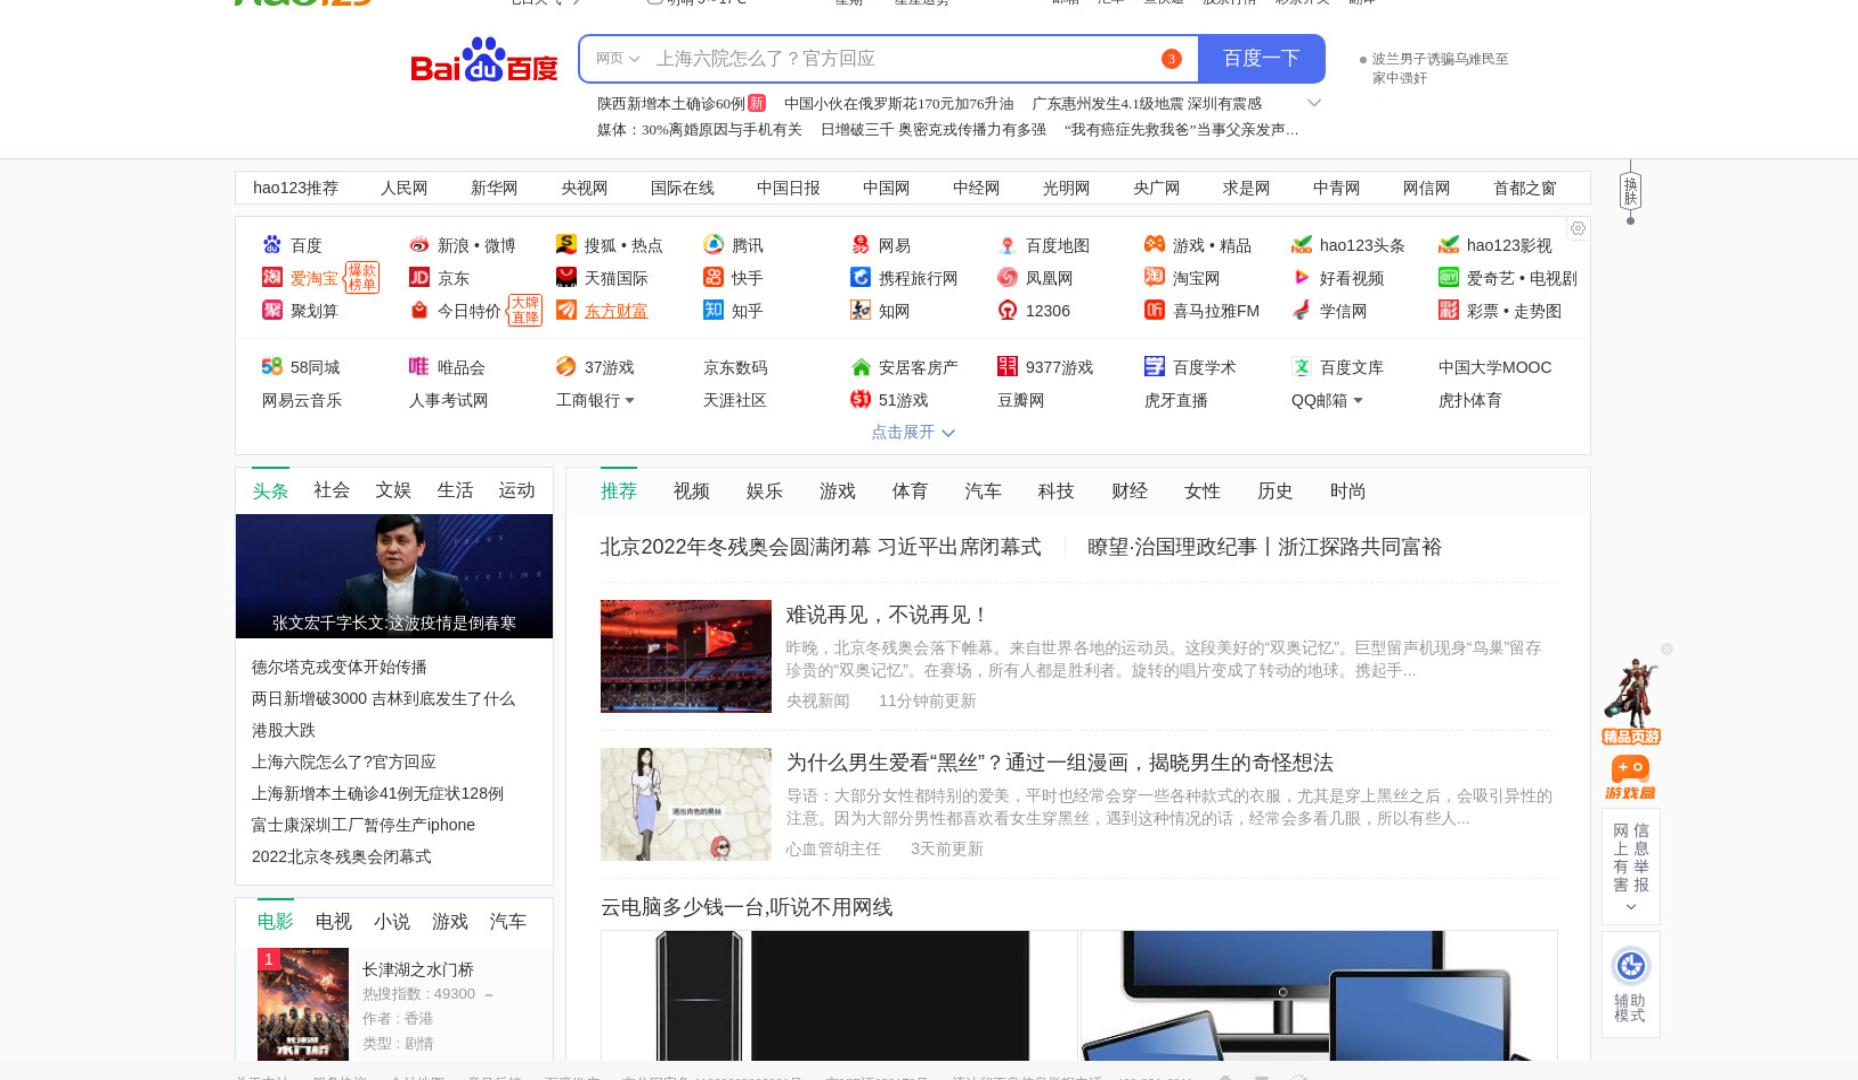Viewport: 1858px width, 1080px height.
Task: Click the 好看视频 play icon
Action: (x=1301, y=278)
